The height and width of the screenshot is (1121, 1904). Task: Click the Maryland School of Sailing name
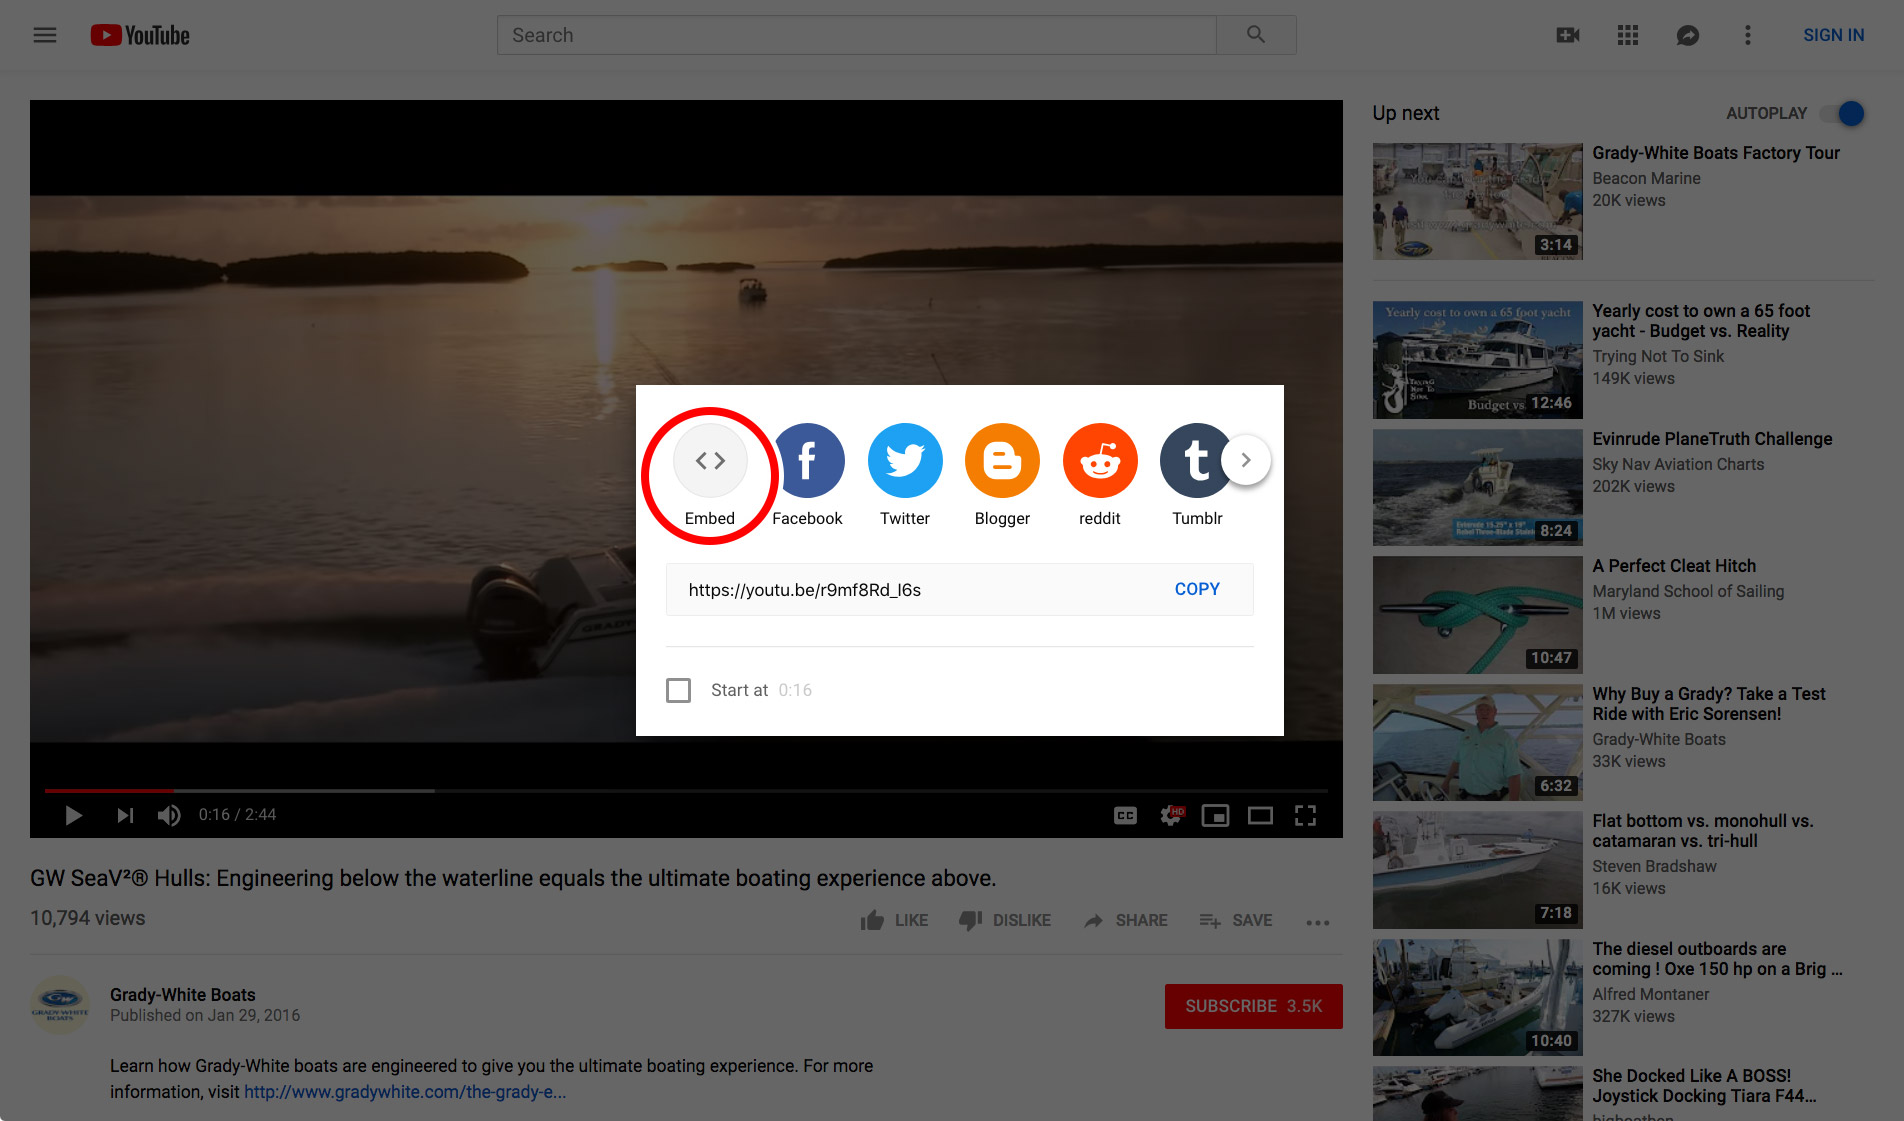point(1688,591)
